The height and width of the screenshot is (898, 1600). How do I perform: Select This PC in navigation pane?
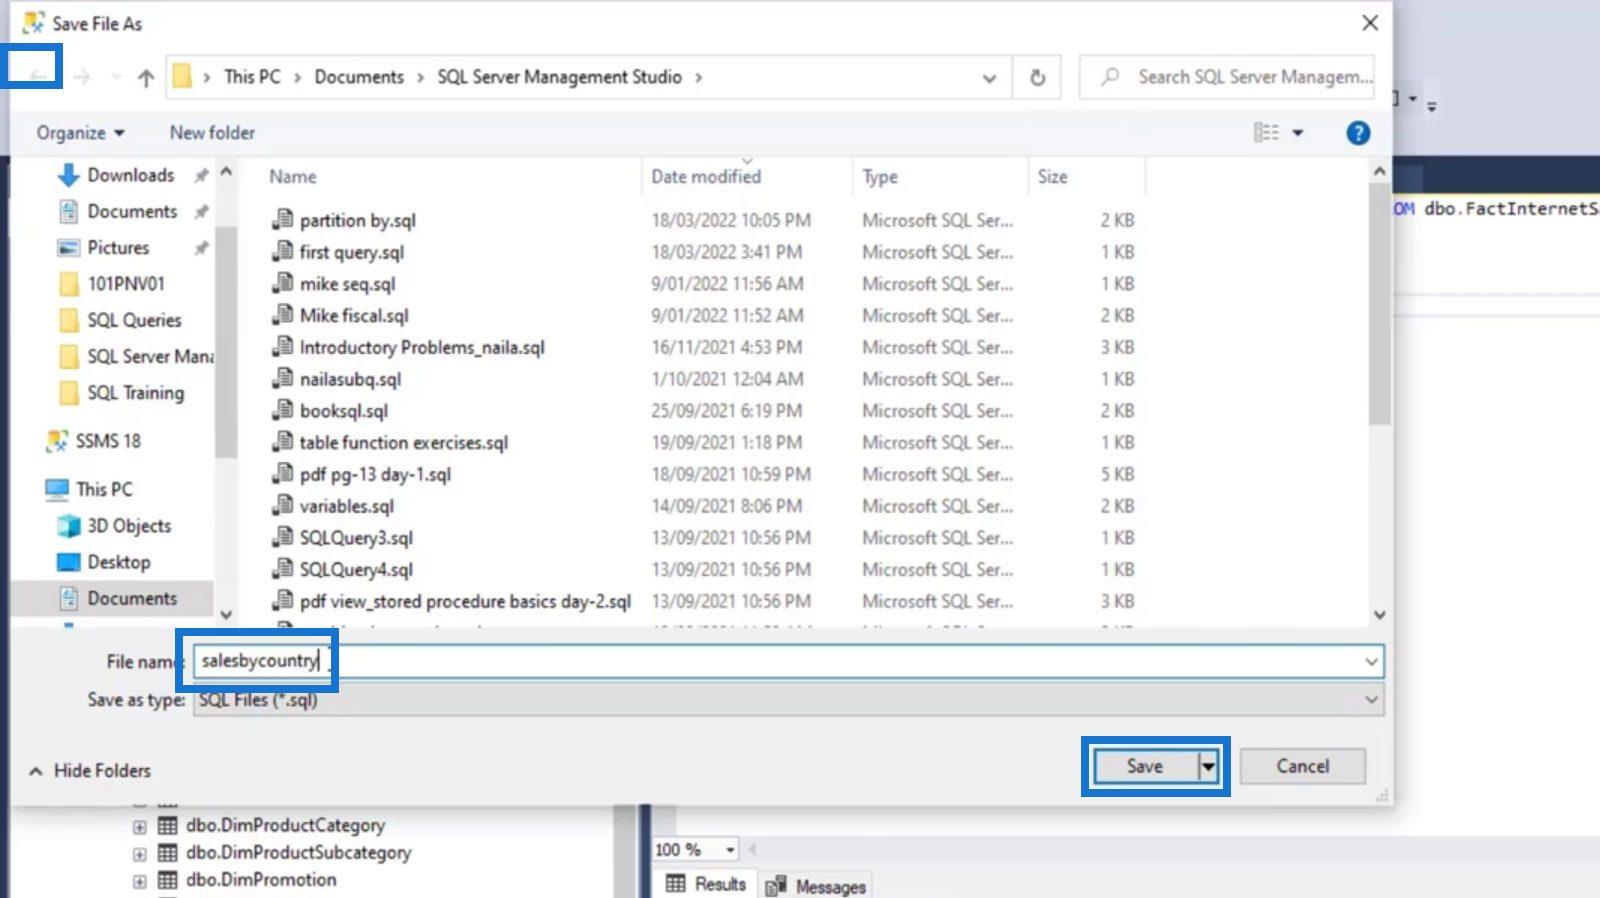point(104,489)
